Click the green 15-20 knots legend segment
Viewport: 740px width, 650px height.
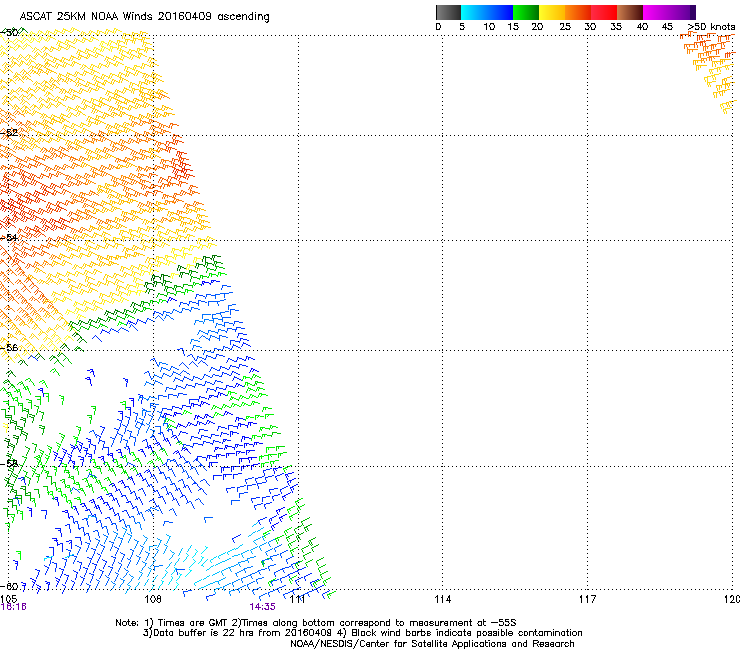(526, 12)
